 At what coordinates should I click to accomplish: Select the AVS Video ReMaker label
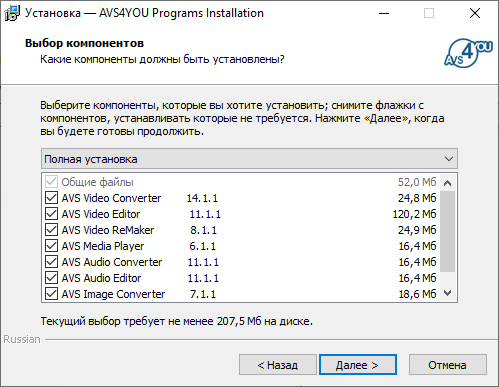pos(108,230)
